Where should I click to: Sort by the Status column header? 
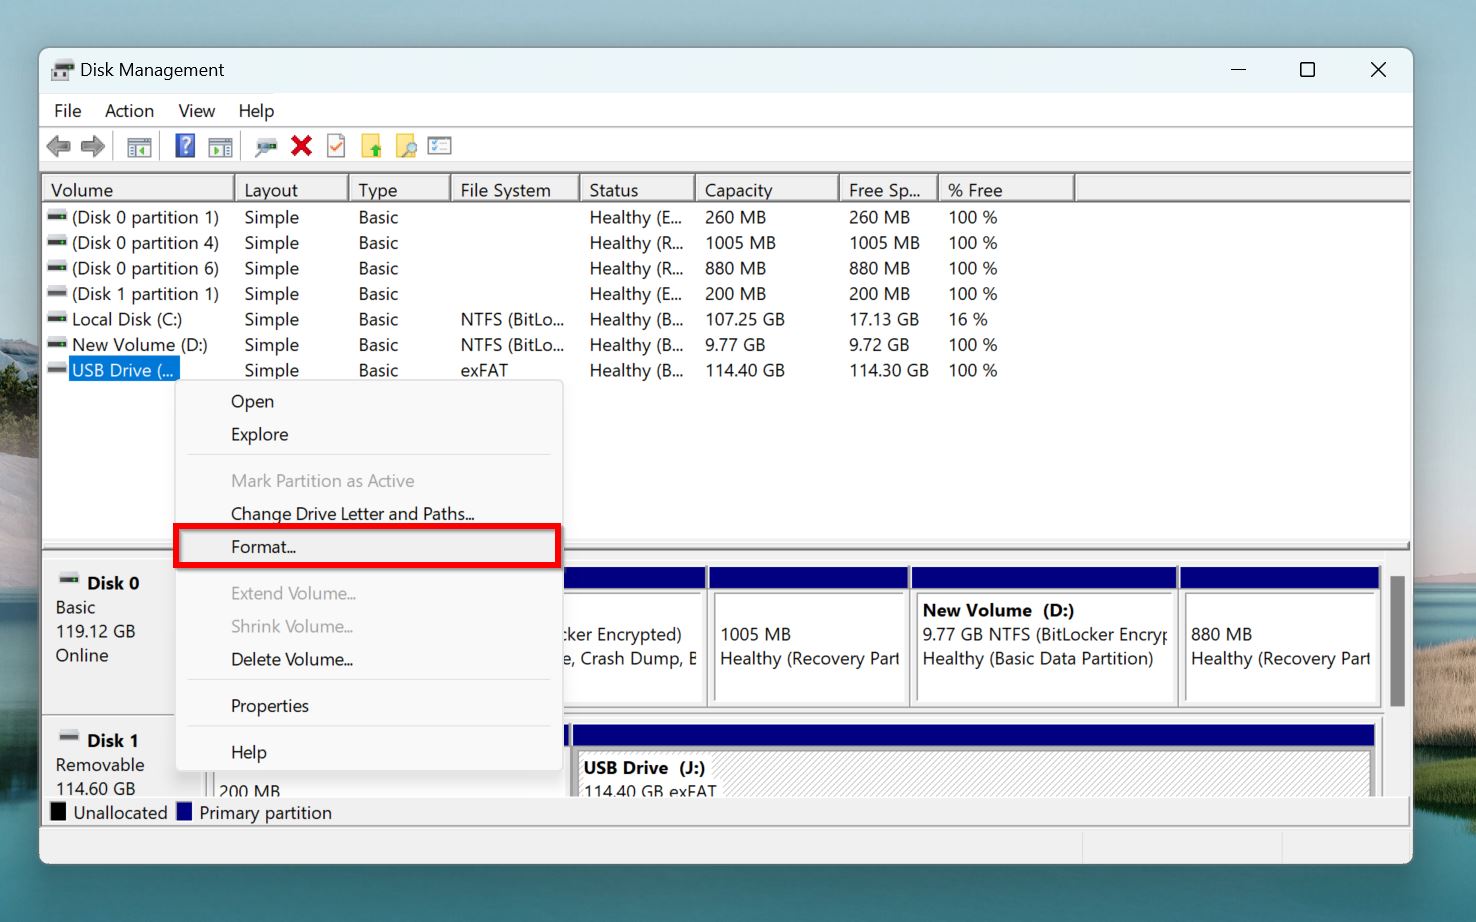click(637, 189)
